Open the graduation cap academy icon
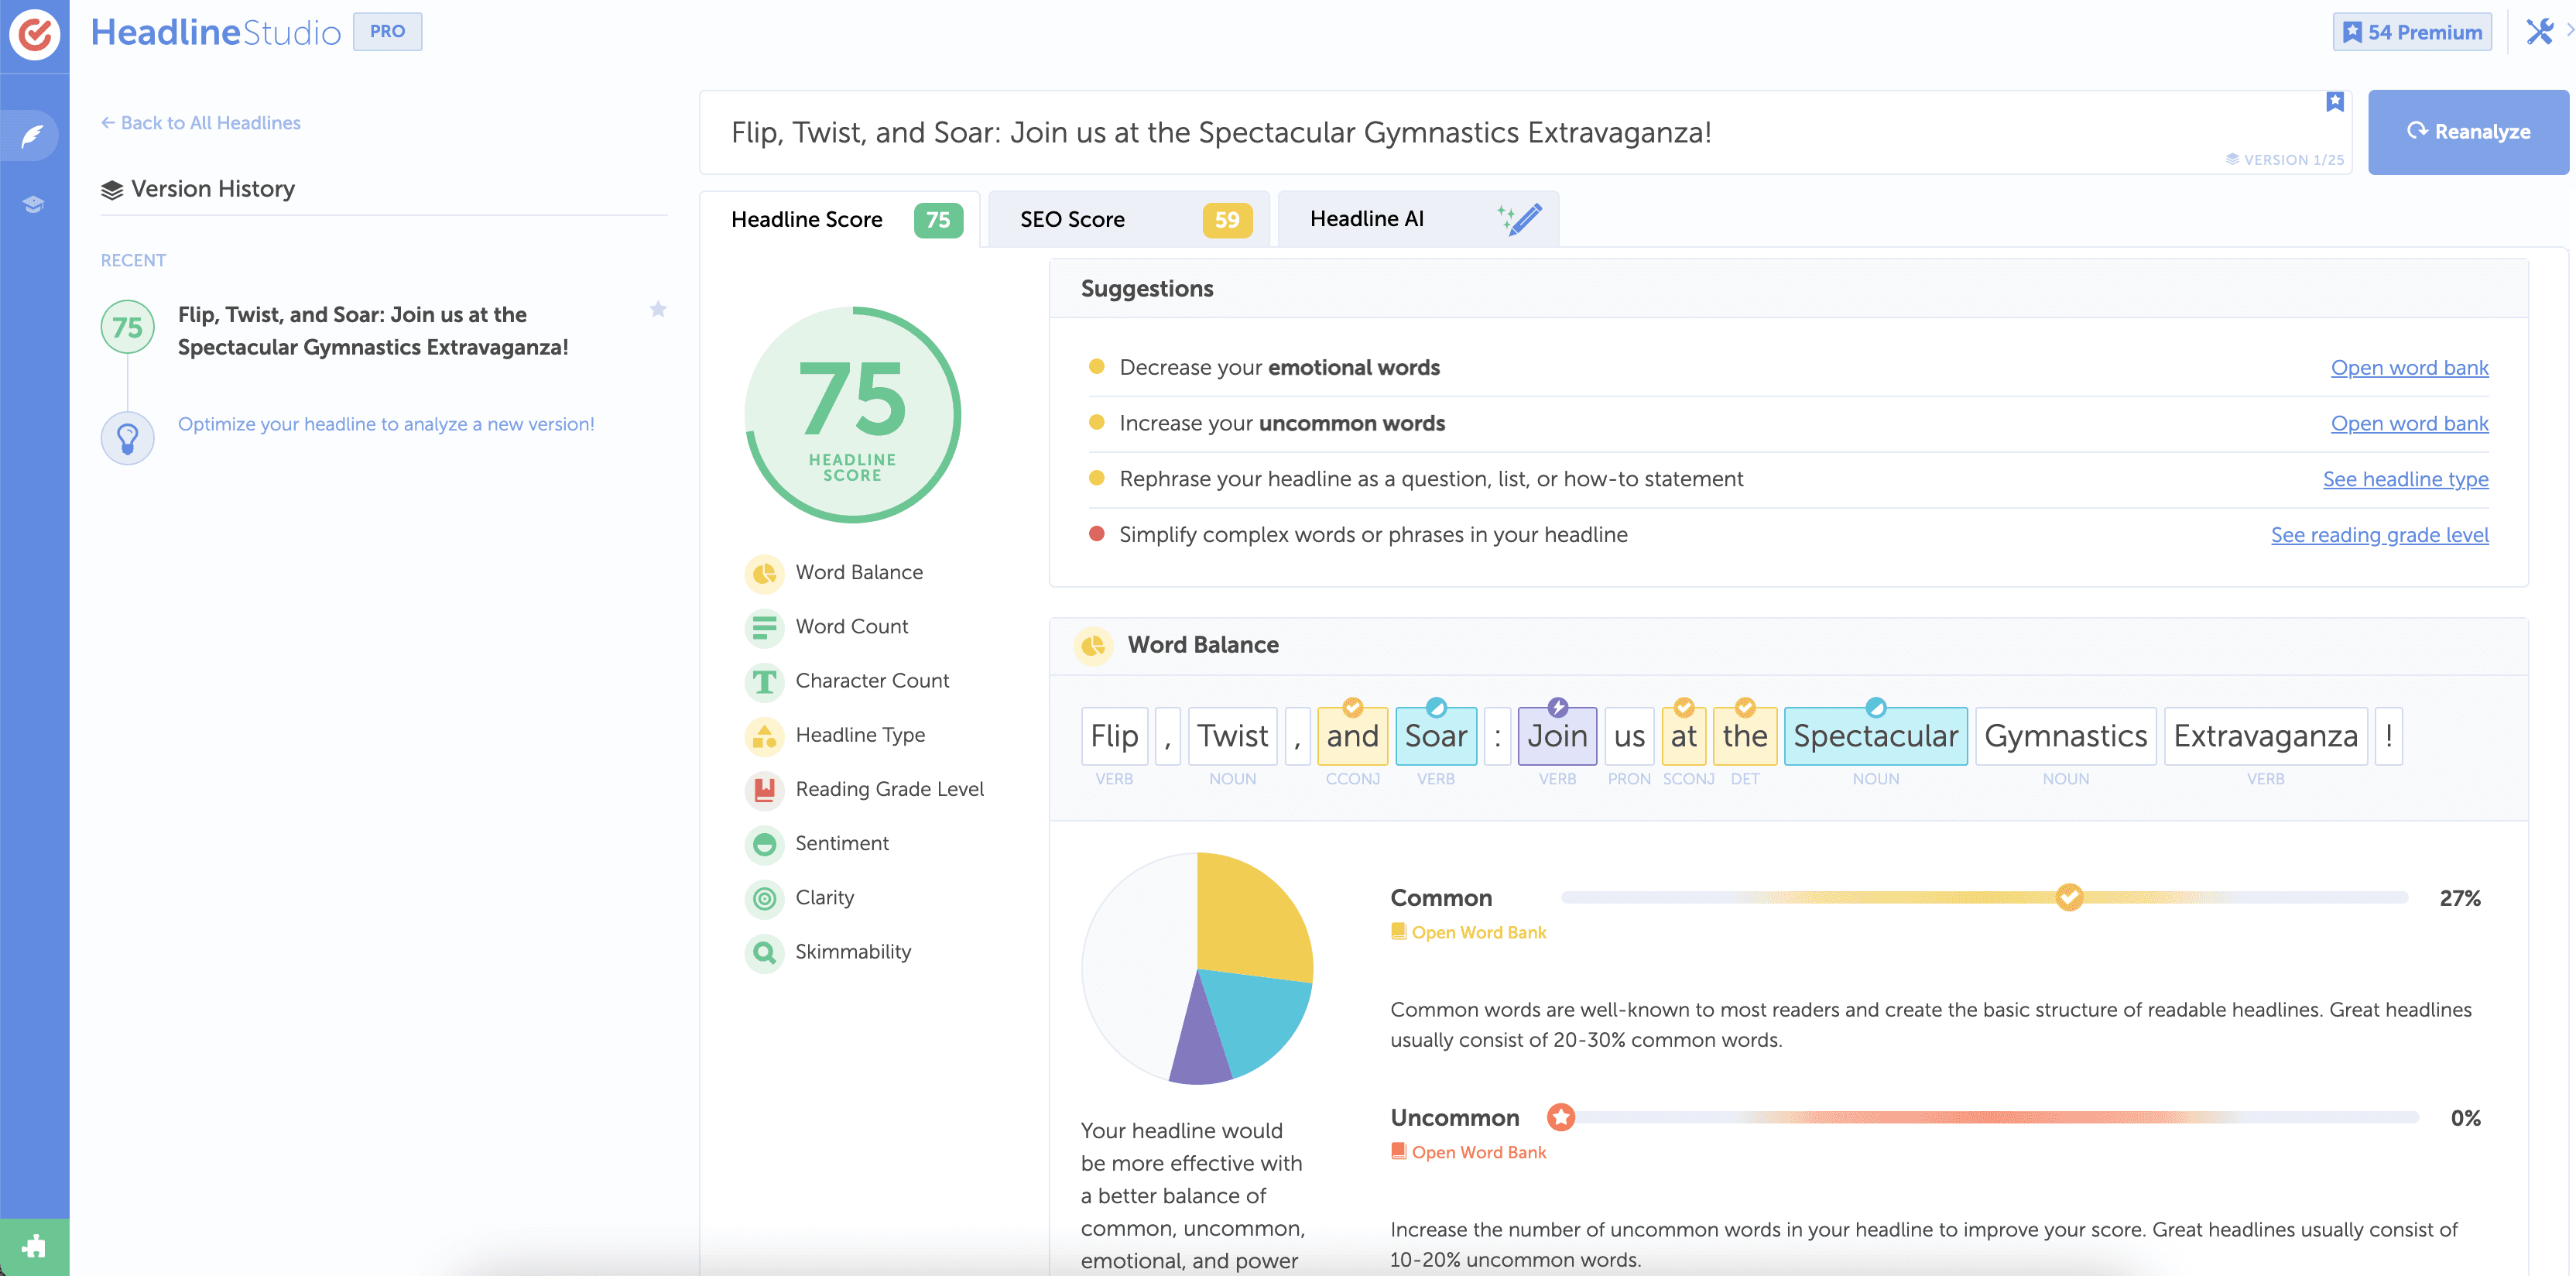This screenshot has width=2576, height=1276. tap(34, 205)
